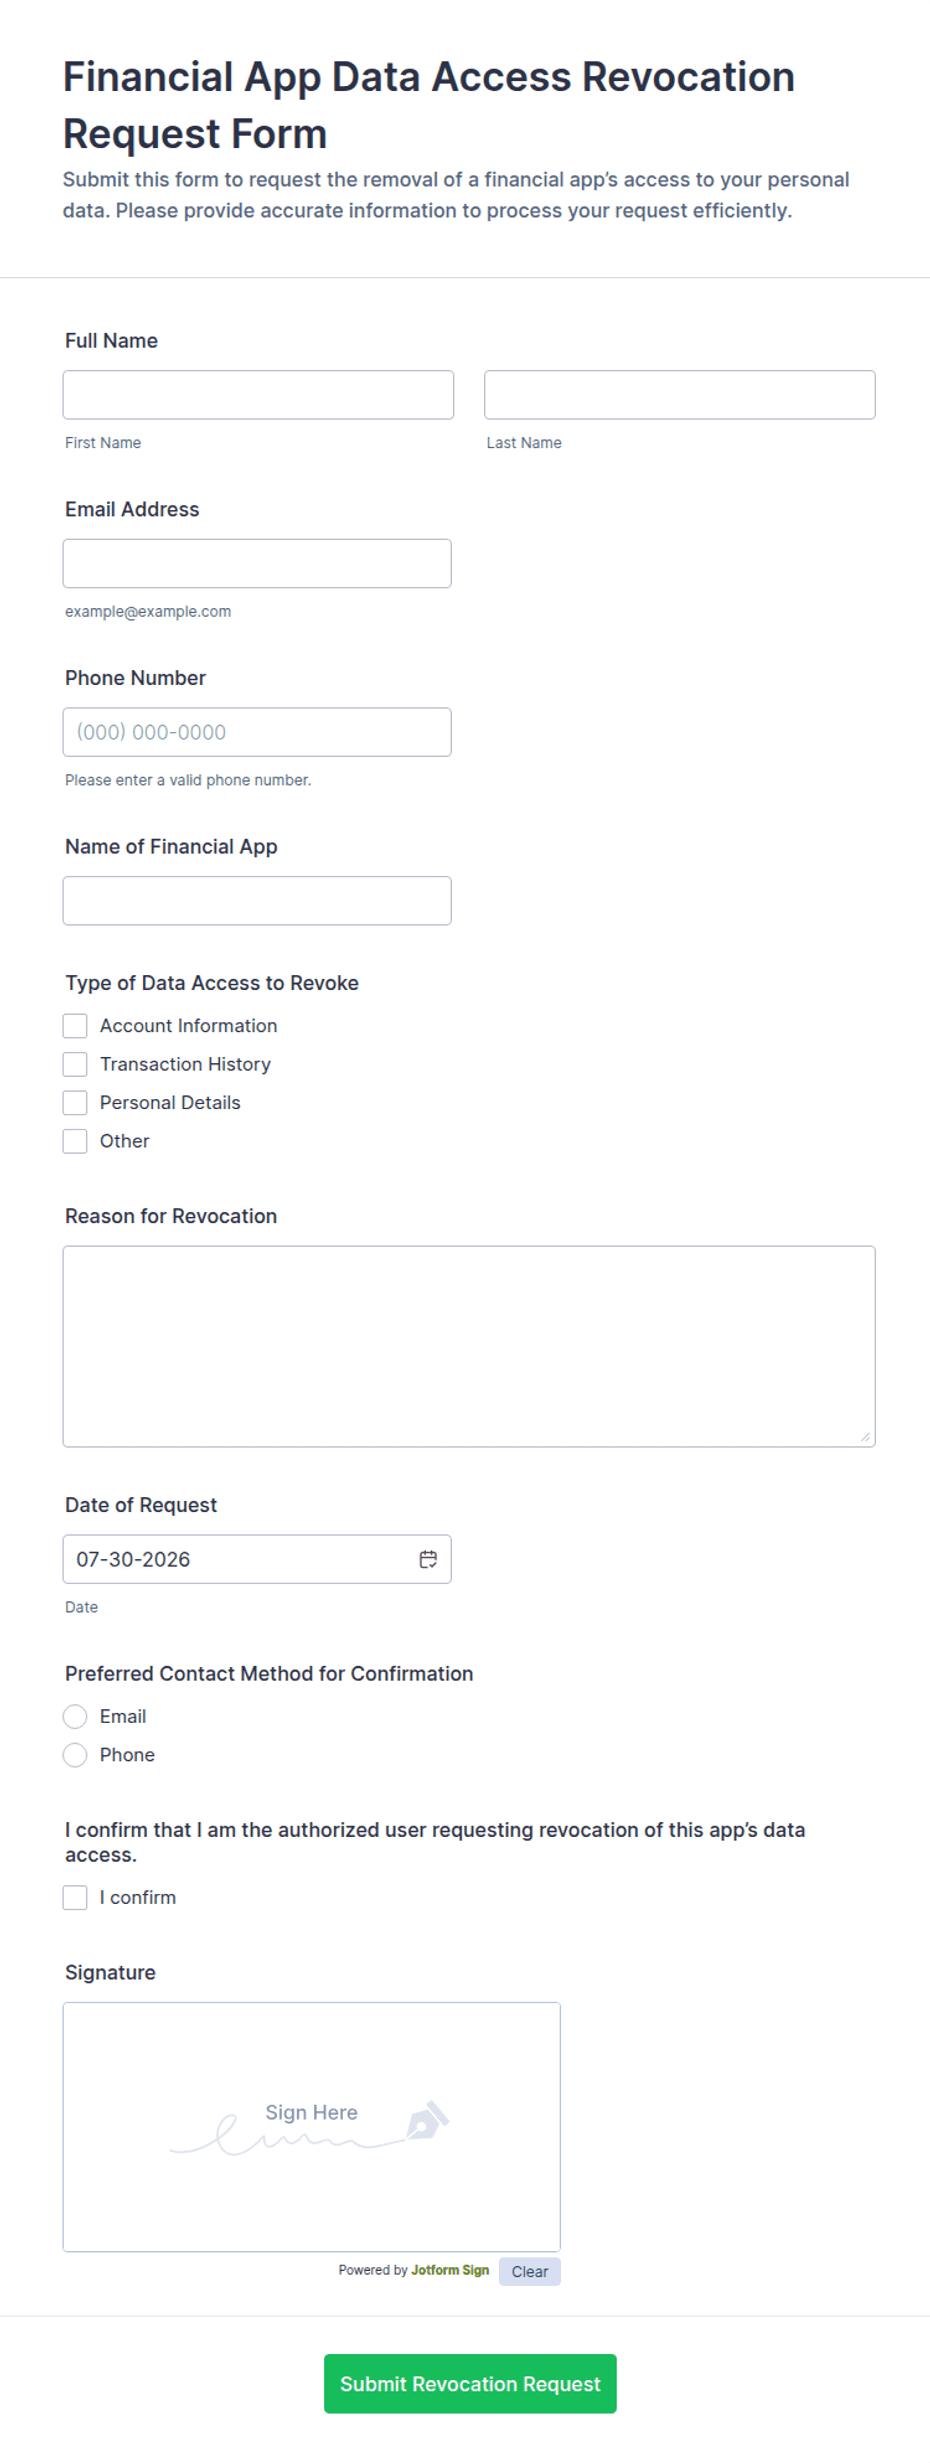The height and width of the screenshot is (2463, 930).
Task: Focus the Last Name field
Action: (x=680, y=395)
